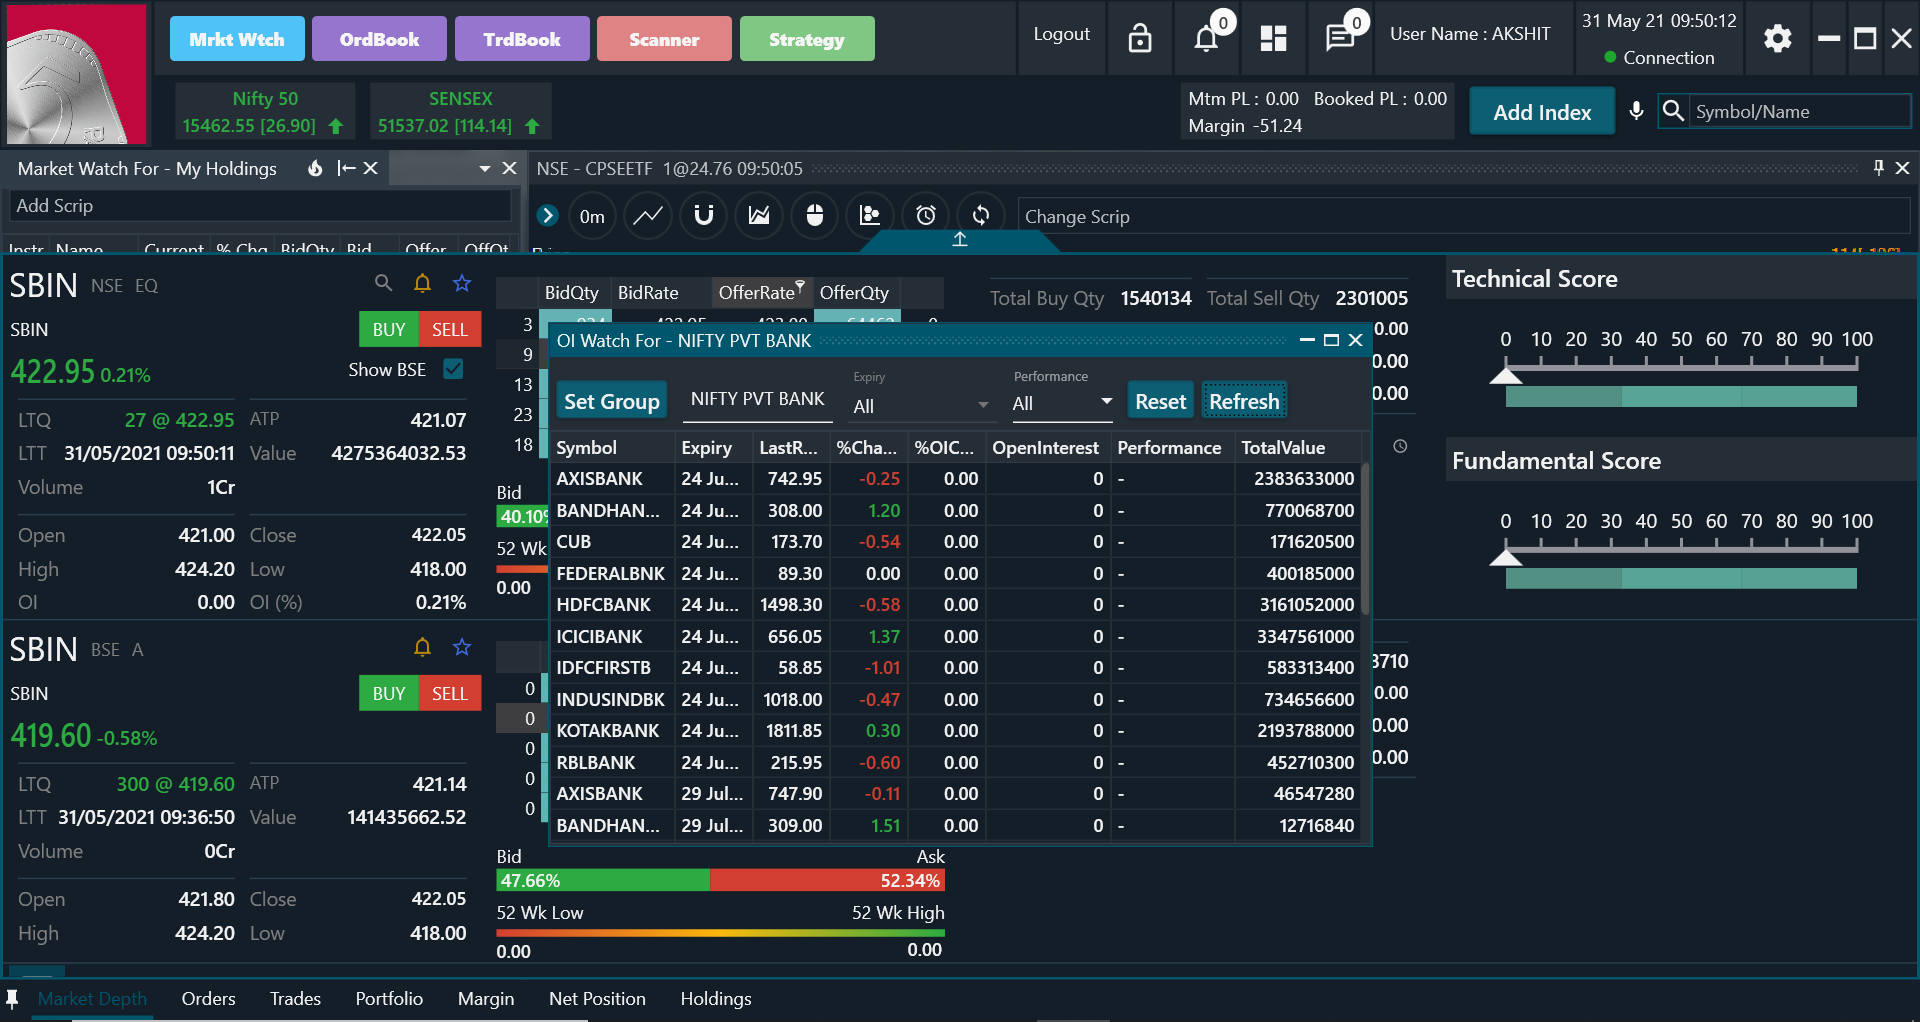
Task: Click the Add Index button
Action: coord(1542,111)
